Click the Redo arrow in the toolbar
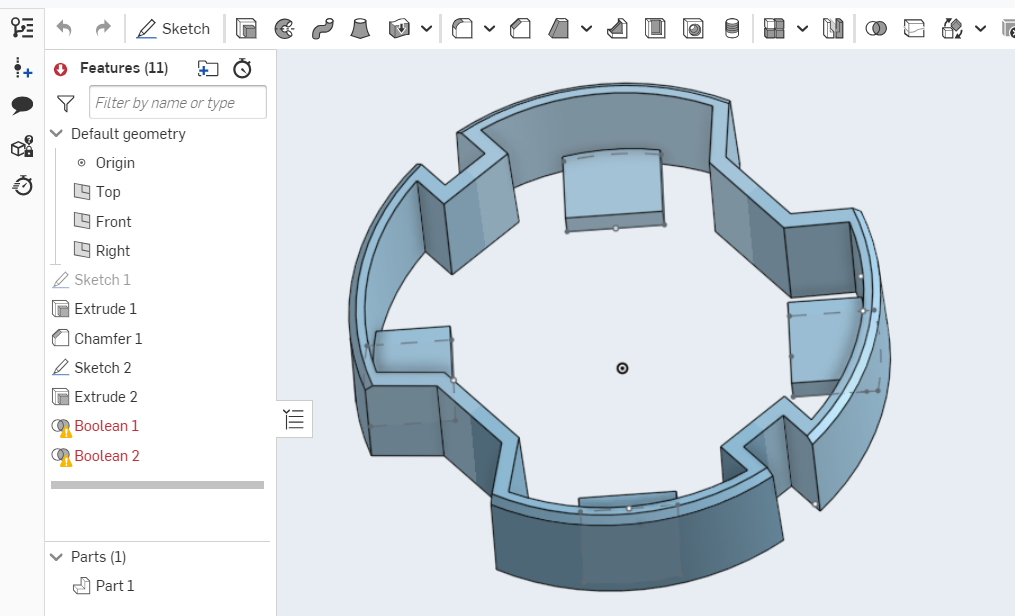 pyautogui.click(x=103, y=28)
